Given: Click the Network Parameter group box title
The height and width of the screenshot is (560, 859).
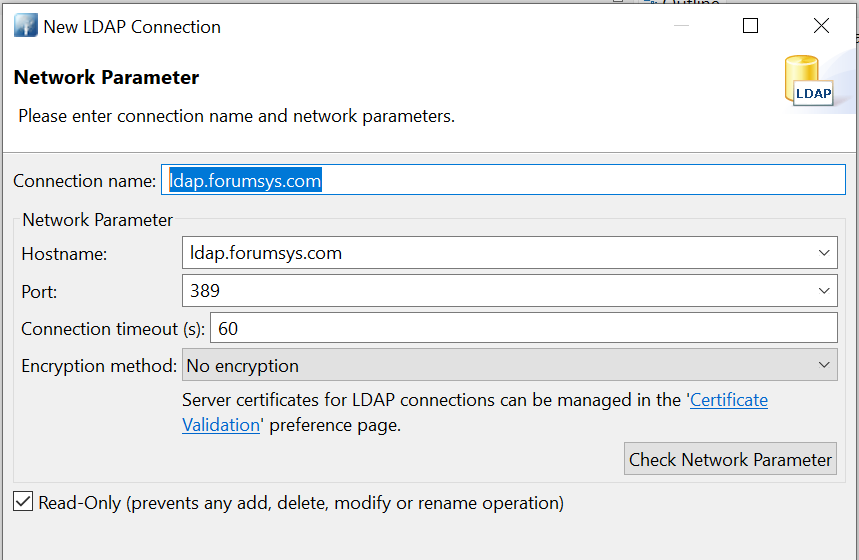Looking at the screenshot, I should (98, 220).
